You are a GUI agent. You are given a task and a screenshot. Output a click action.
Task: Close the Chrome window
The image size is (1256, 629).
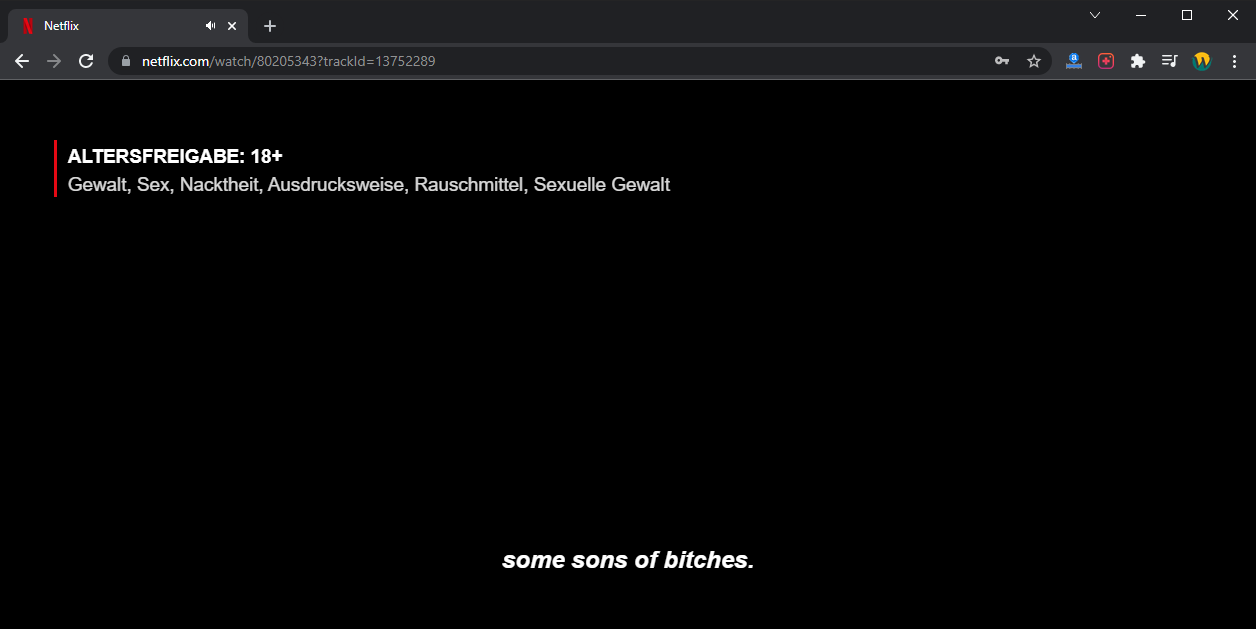1233,15
